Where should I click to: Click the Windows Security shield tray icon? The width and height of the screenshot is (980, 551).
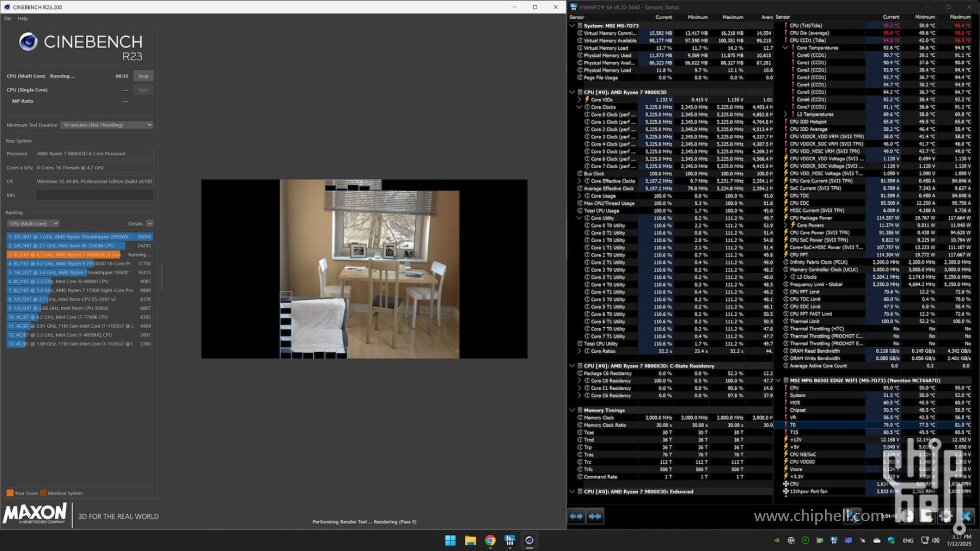[891, 540]
